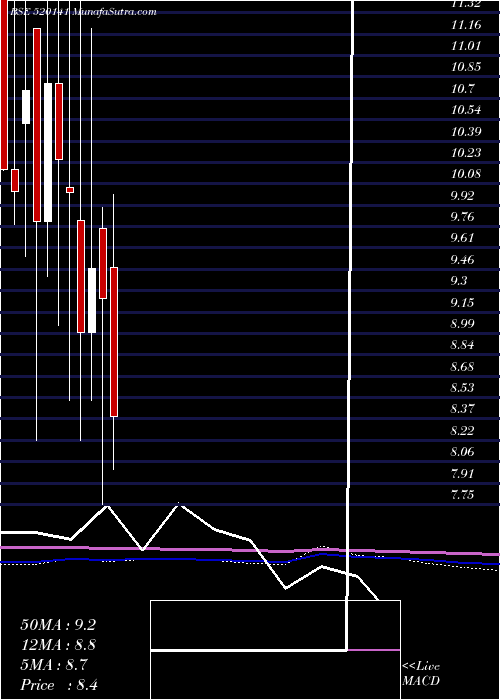Click the 10.23 axis label
The image size is (500, 700).
click(466, 153)
